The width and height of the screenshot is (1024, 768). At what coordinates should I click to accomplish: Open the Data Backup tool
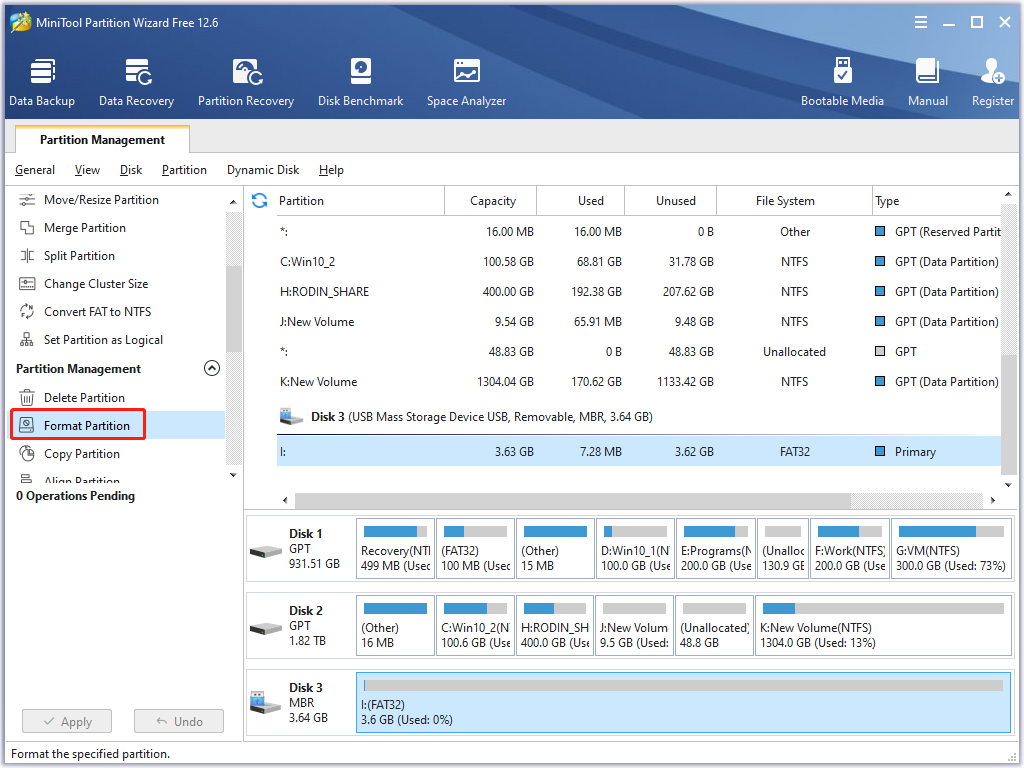click(x=42, y=82)
